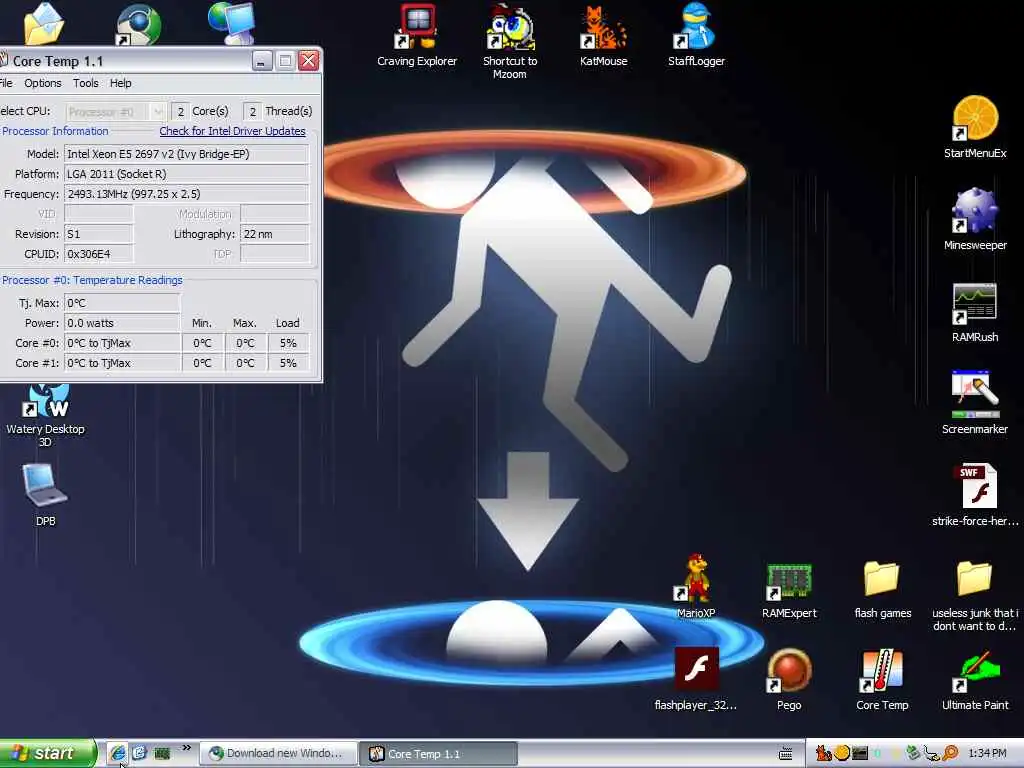
Task: Select the strike-force-her SWF file icon
Action: [975, 487]
